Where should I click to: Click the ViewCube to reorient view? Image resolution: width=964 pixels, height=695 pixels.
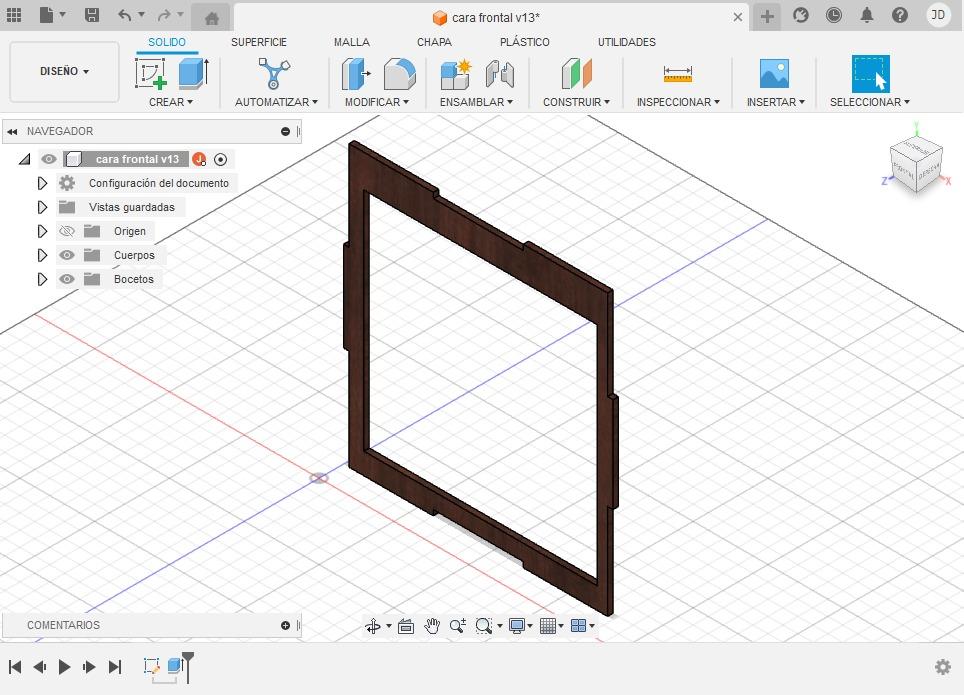[x=915, y=162]
